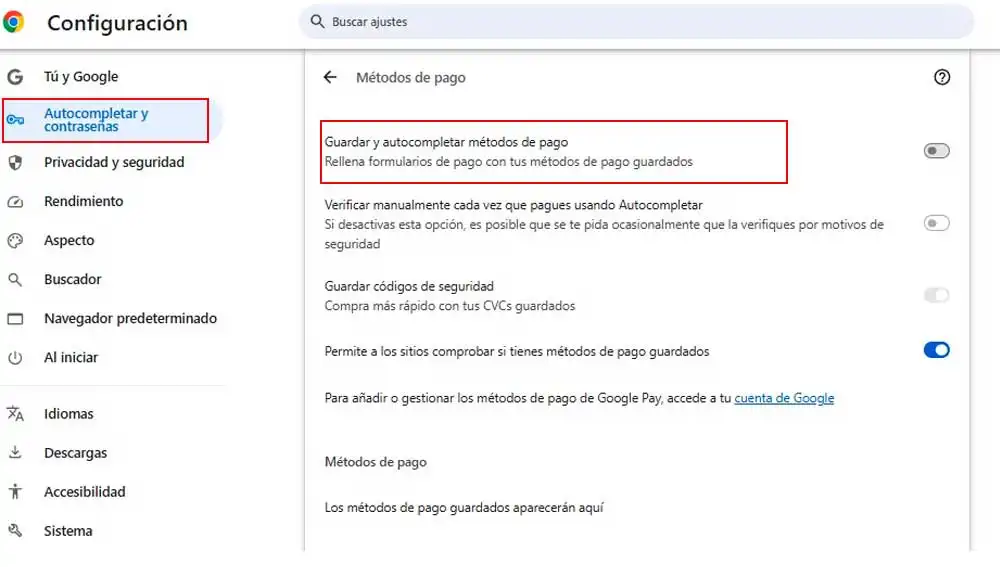Click description Compra más rápido con tus CVCs guardados

450,306
